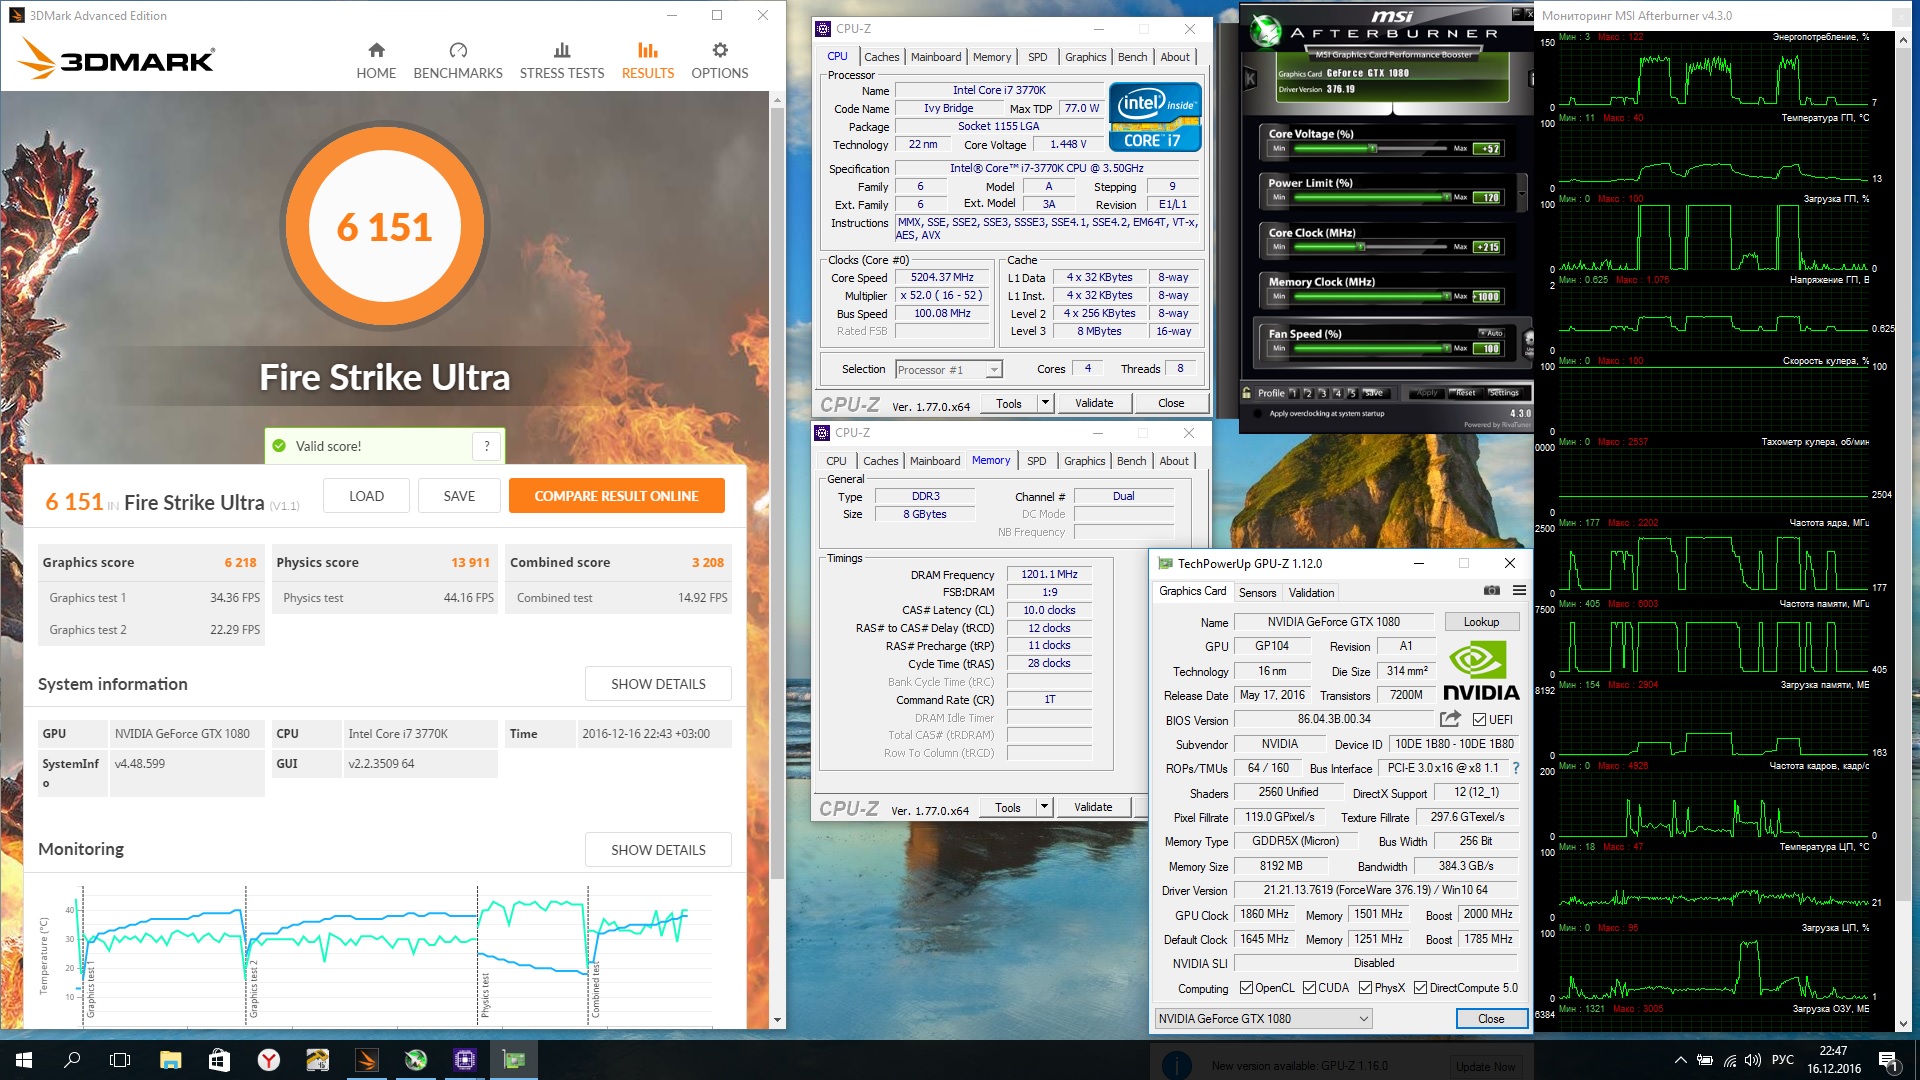Show System information details in 3DMark
The height and width of the screenshot is (1080, 1920).
(658, 684)
